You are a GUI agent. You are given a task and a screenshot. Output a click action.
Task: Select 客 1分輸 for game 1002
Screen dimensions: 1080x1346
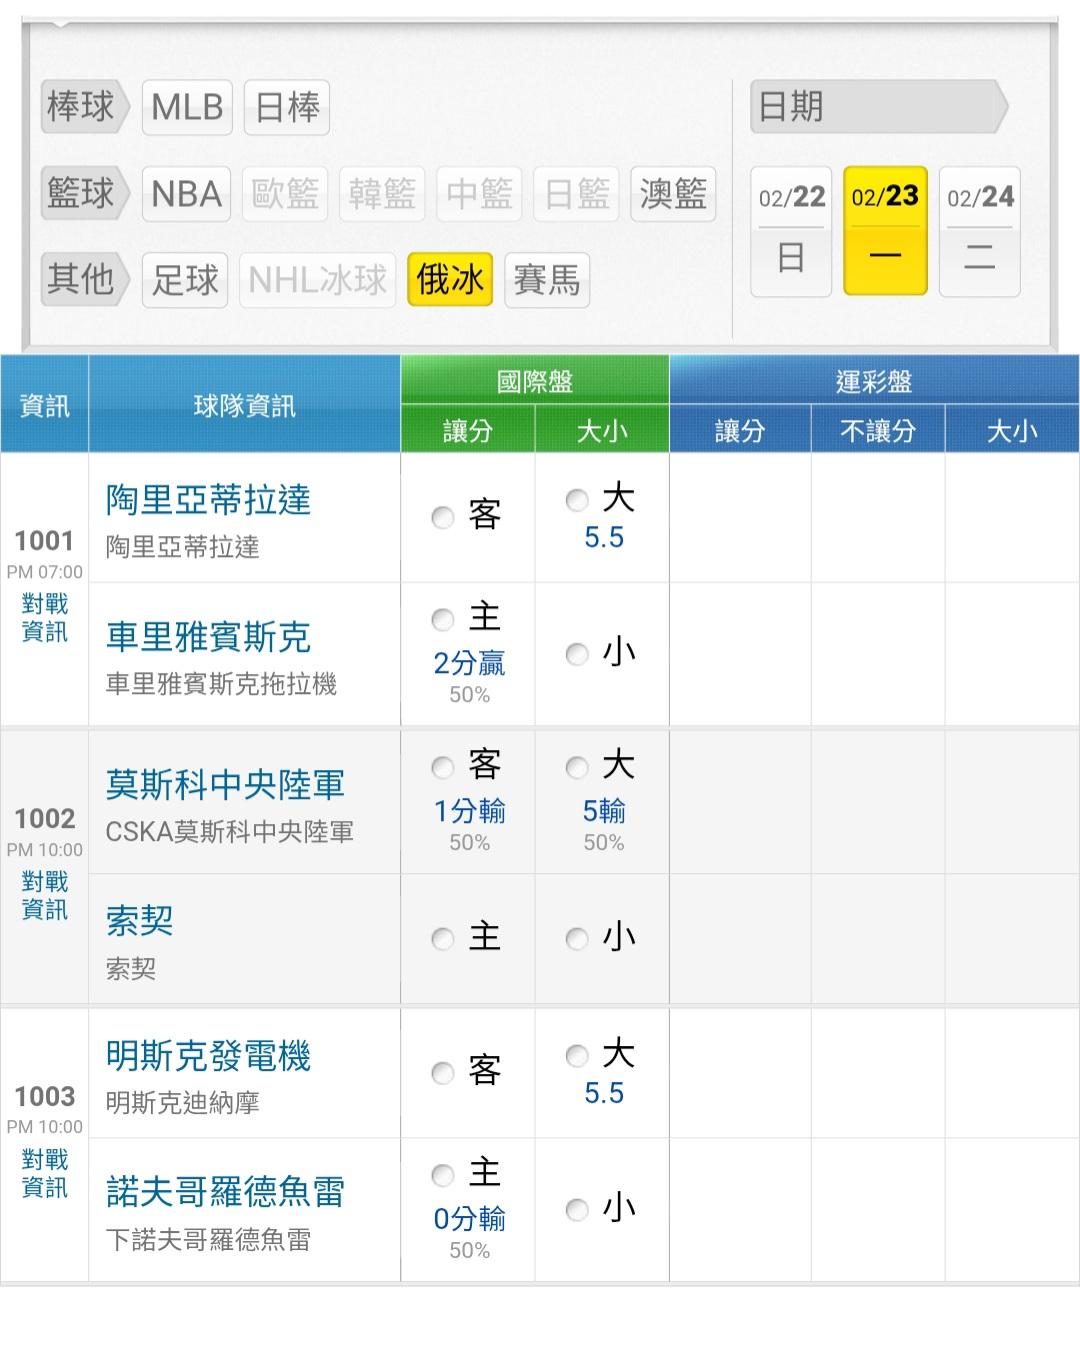(x=443, y=768)
